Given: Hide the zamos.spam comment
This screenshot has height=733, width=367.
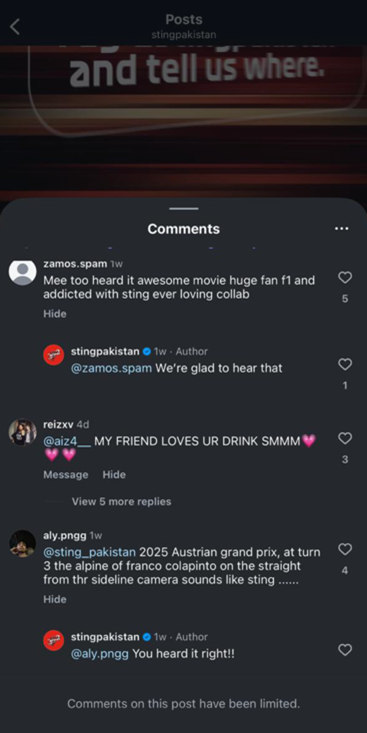Looking at the screenshot, I should click(55, 314).
